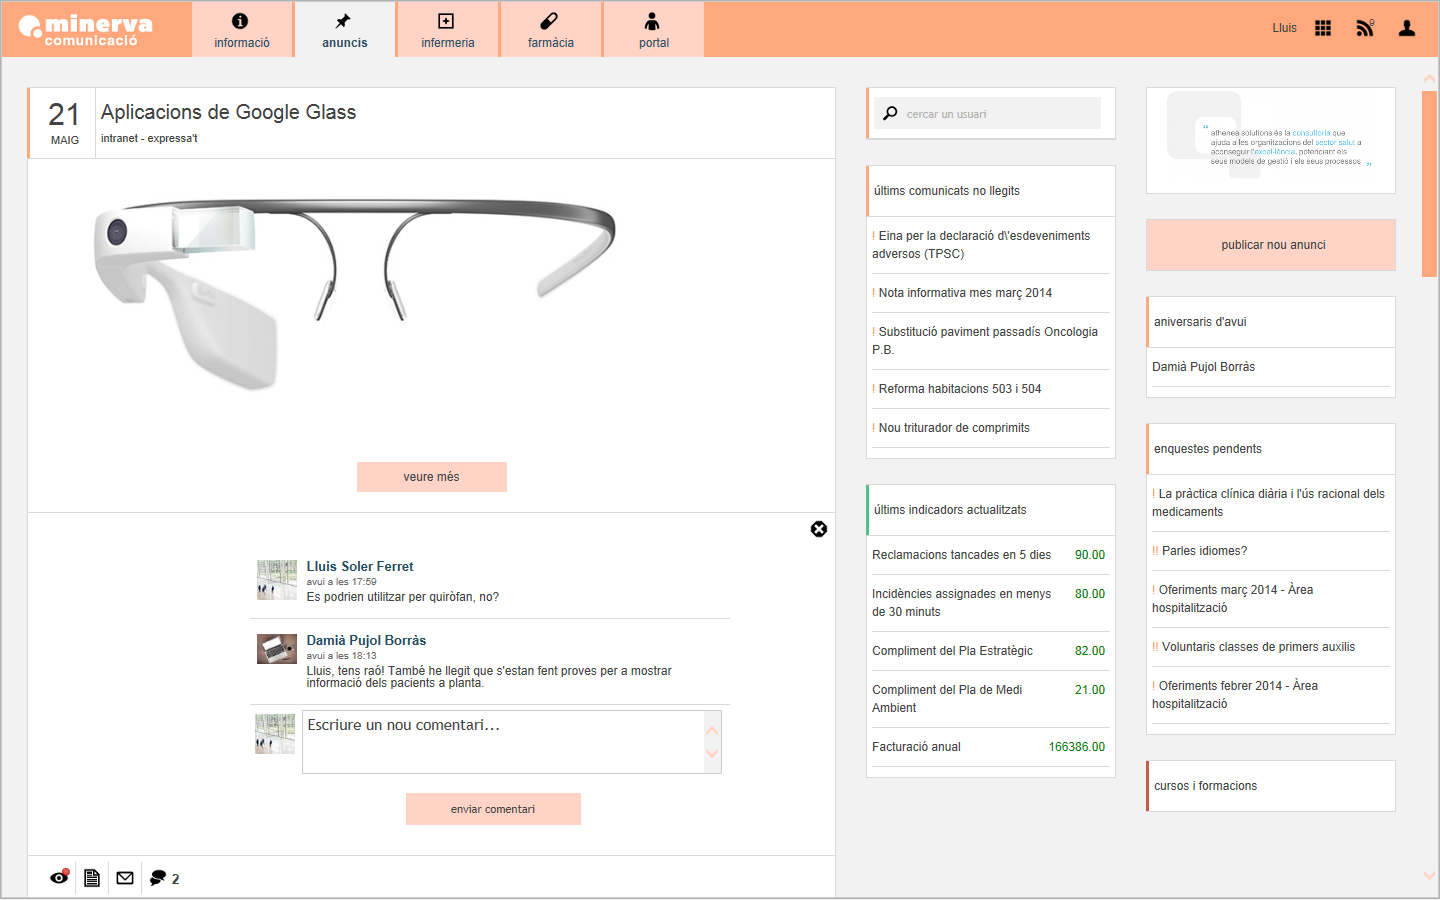The image size is (1440, 900).
Task: Click the envelope mail icon
Action: (x=125, y=878)
